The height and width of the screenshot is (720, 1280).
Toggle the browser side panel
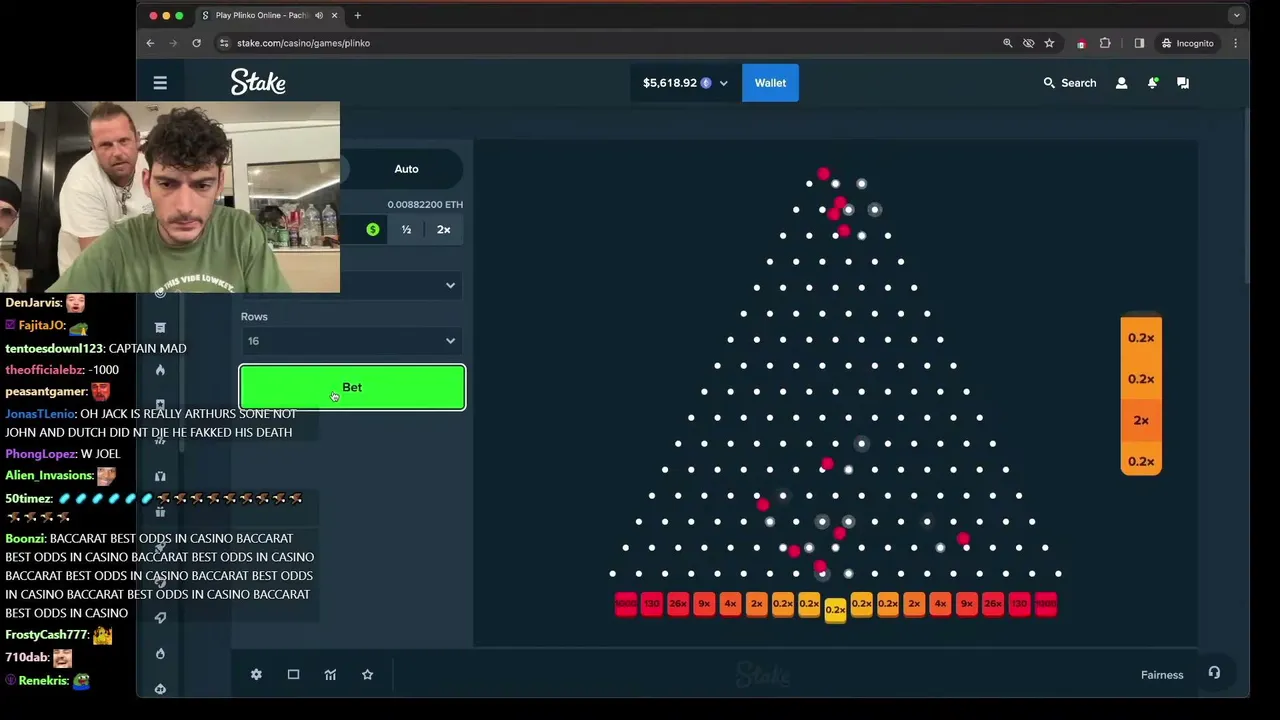1139,43
